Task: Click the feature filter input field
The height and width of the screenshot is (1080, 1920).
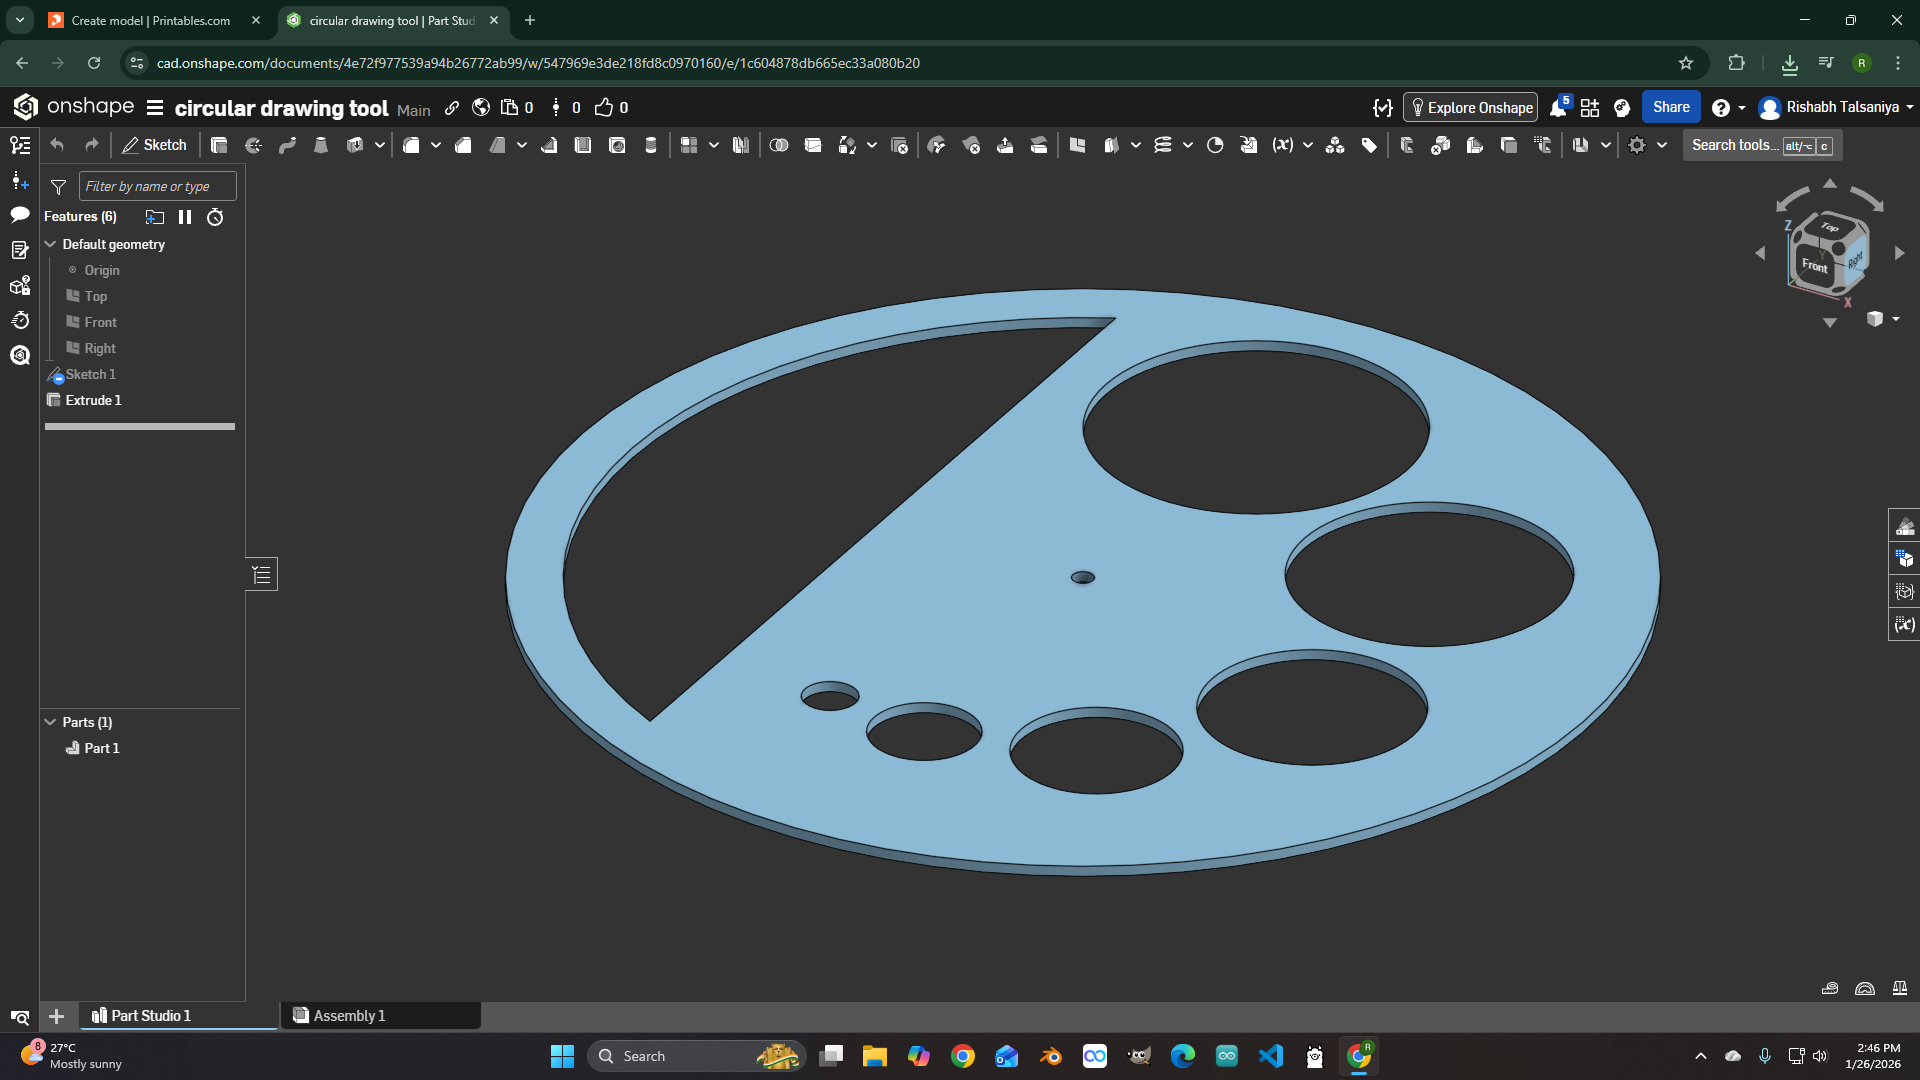Action: tap(158, 186)
